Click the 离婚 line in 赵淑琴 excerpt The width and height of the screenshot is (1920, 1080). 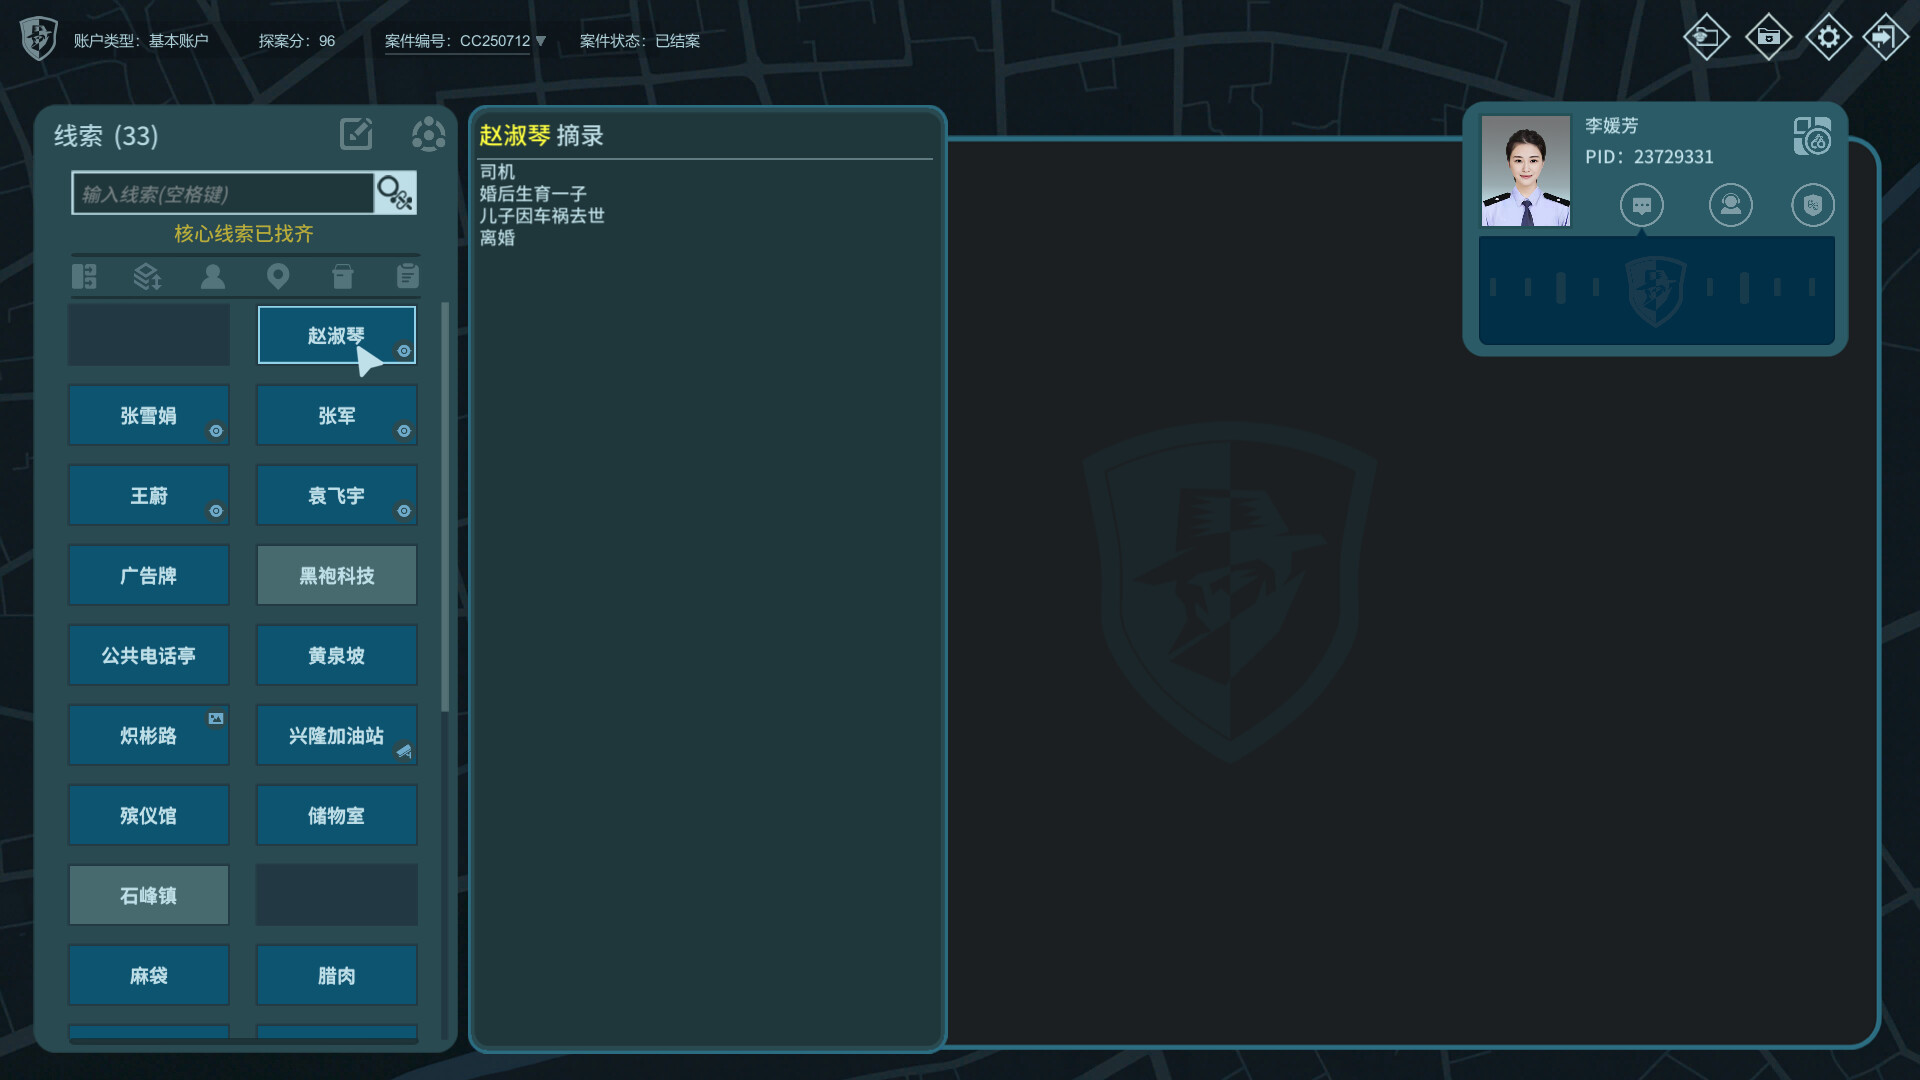pyautogui.click(x=497, y=238)
